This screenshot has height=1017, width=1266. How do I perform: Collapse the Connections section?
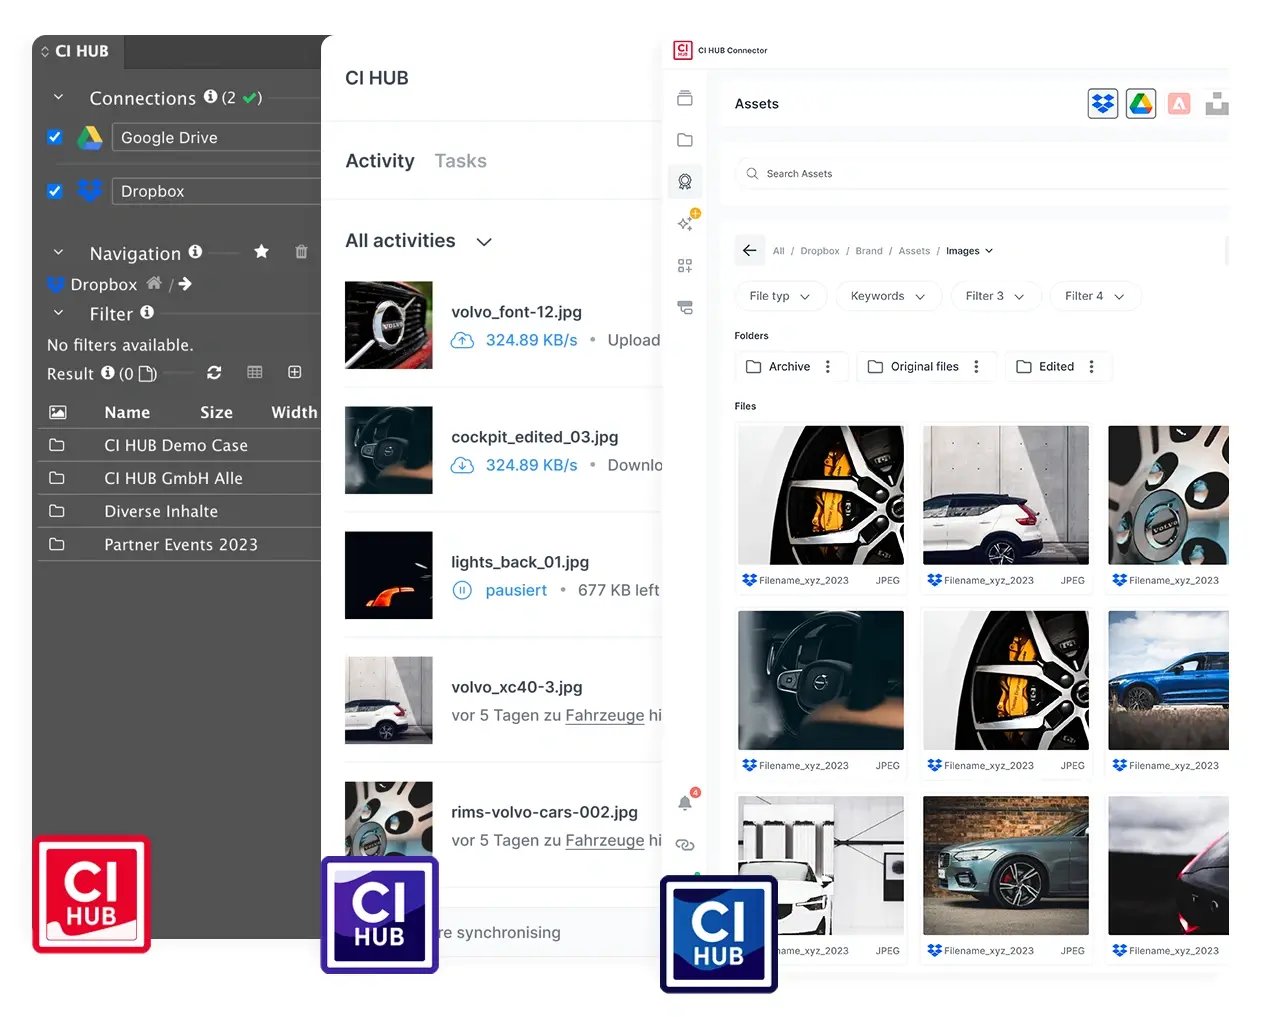tap(58, 98)
